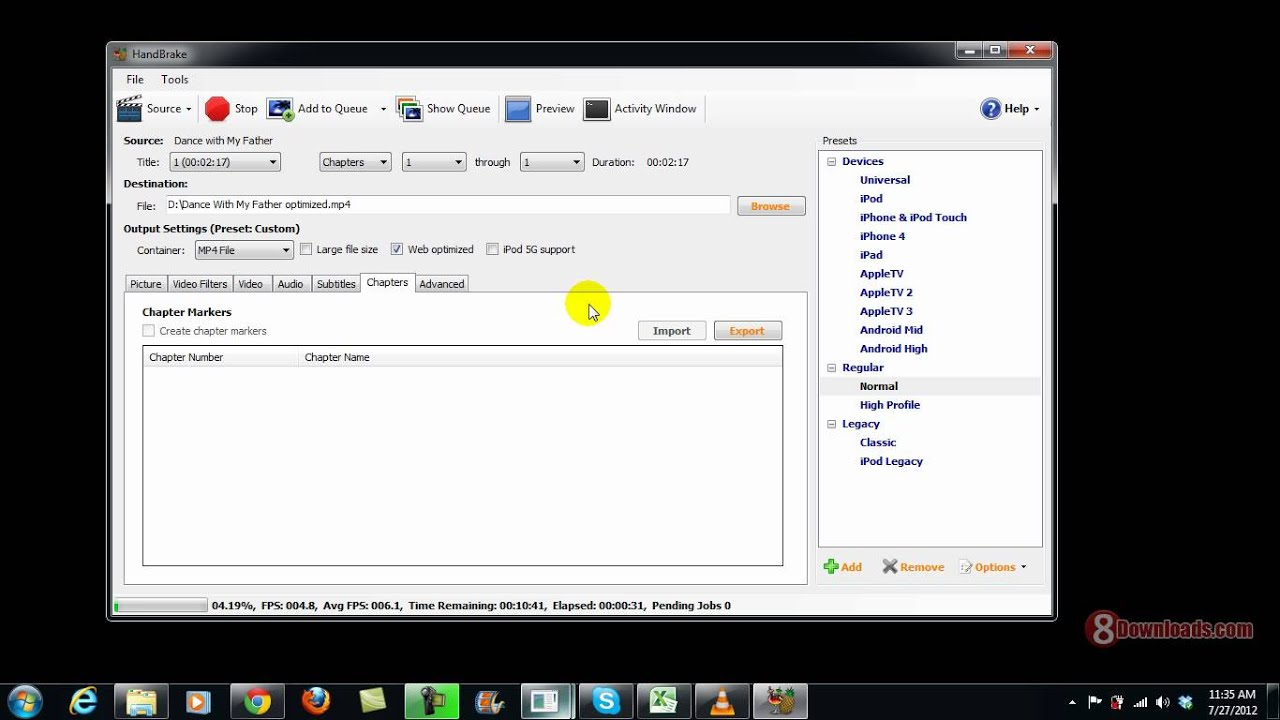Select the High Profile preset
The width and height of the screenshot is (1280, 720).
click(x=890, y=405)
